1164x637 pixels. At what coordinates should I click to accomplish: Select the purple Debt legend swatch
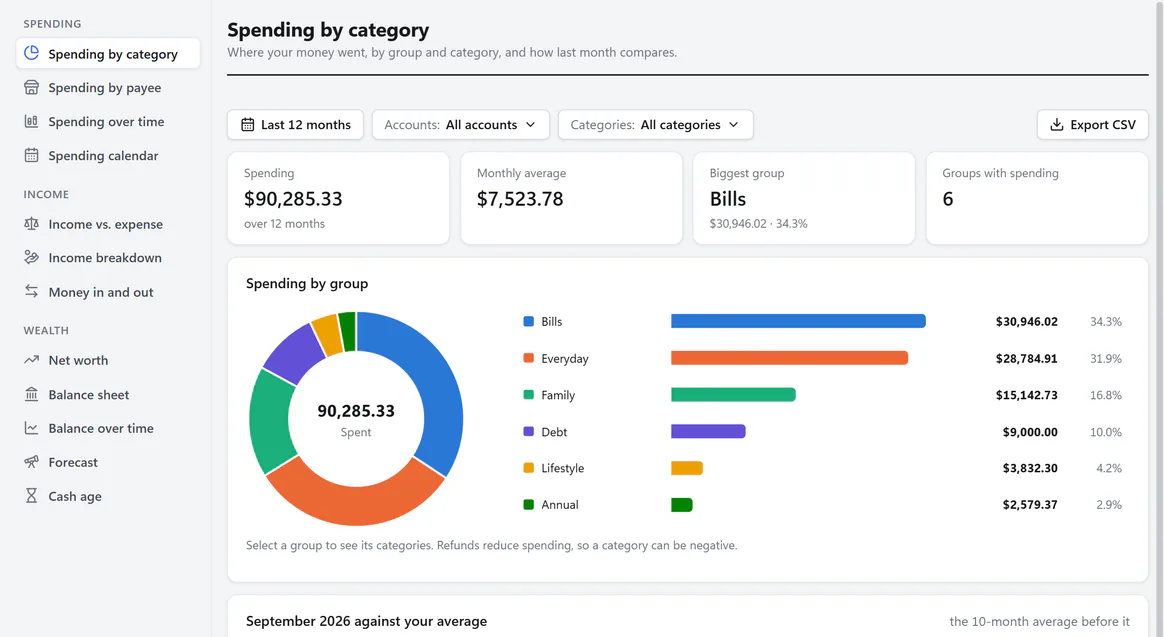point(529,431)
